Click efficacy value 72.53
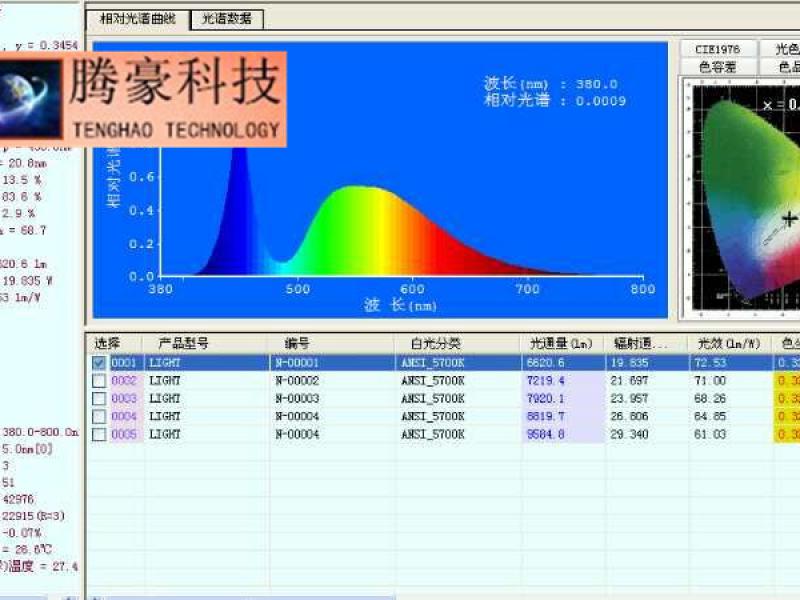 710,363
